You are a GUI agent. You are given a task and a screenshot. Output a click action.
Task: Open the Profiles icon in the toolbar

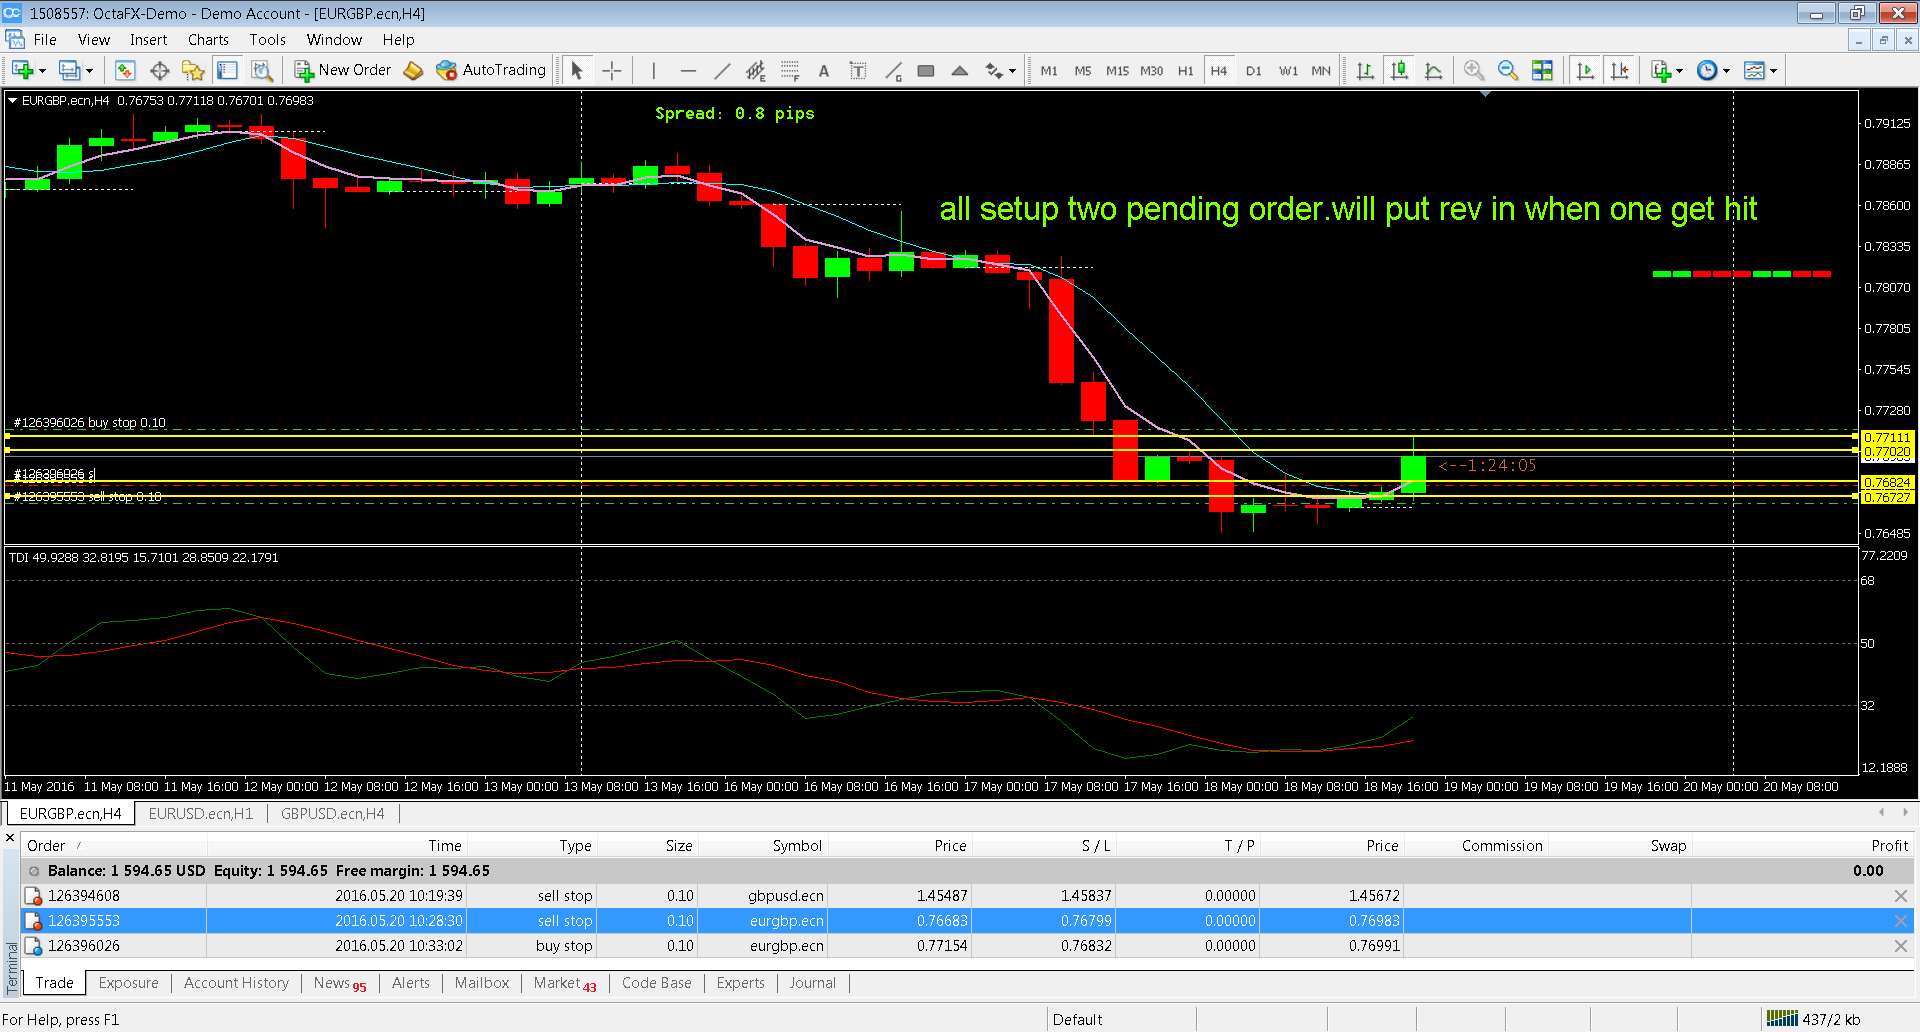click(x=69, y=70)
